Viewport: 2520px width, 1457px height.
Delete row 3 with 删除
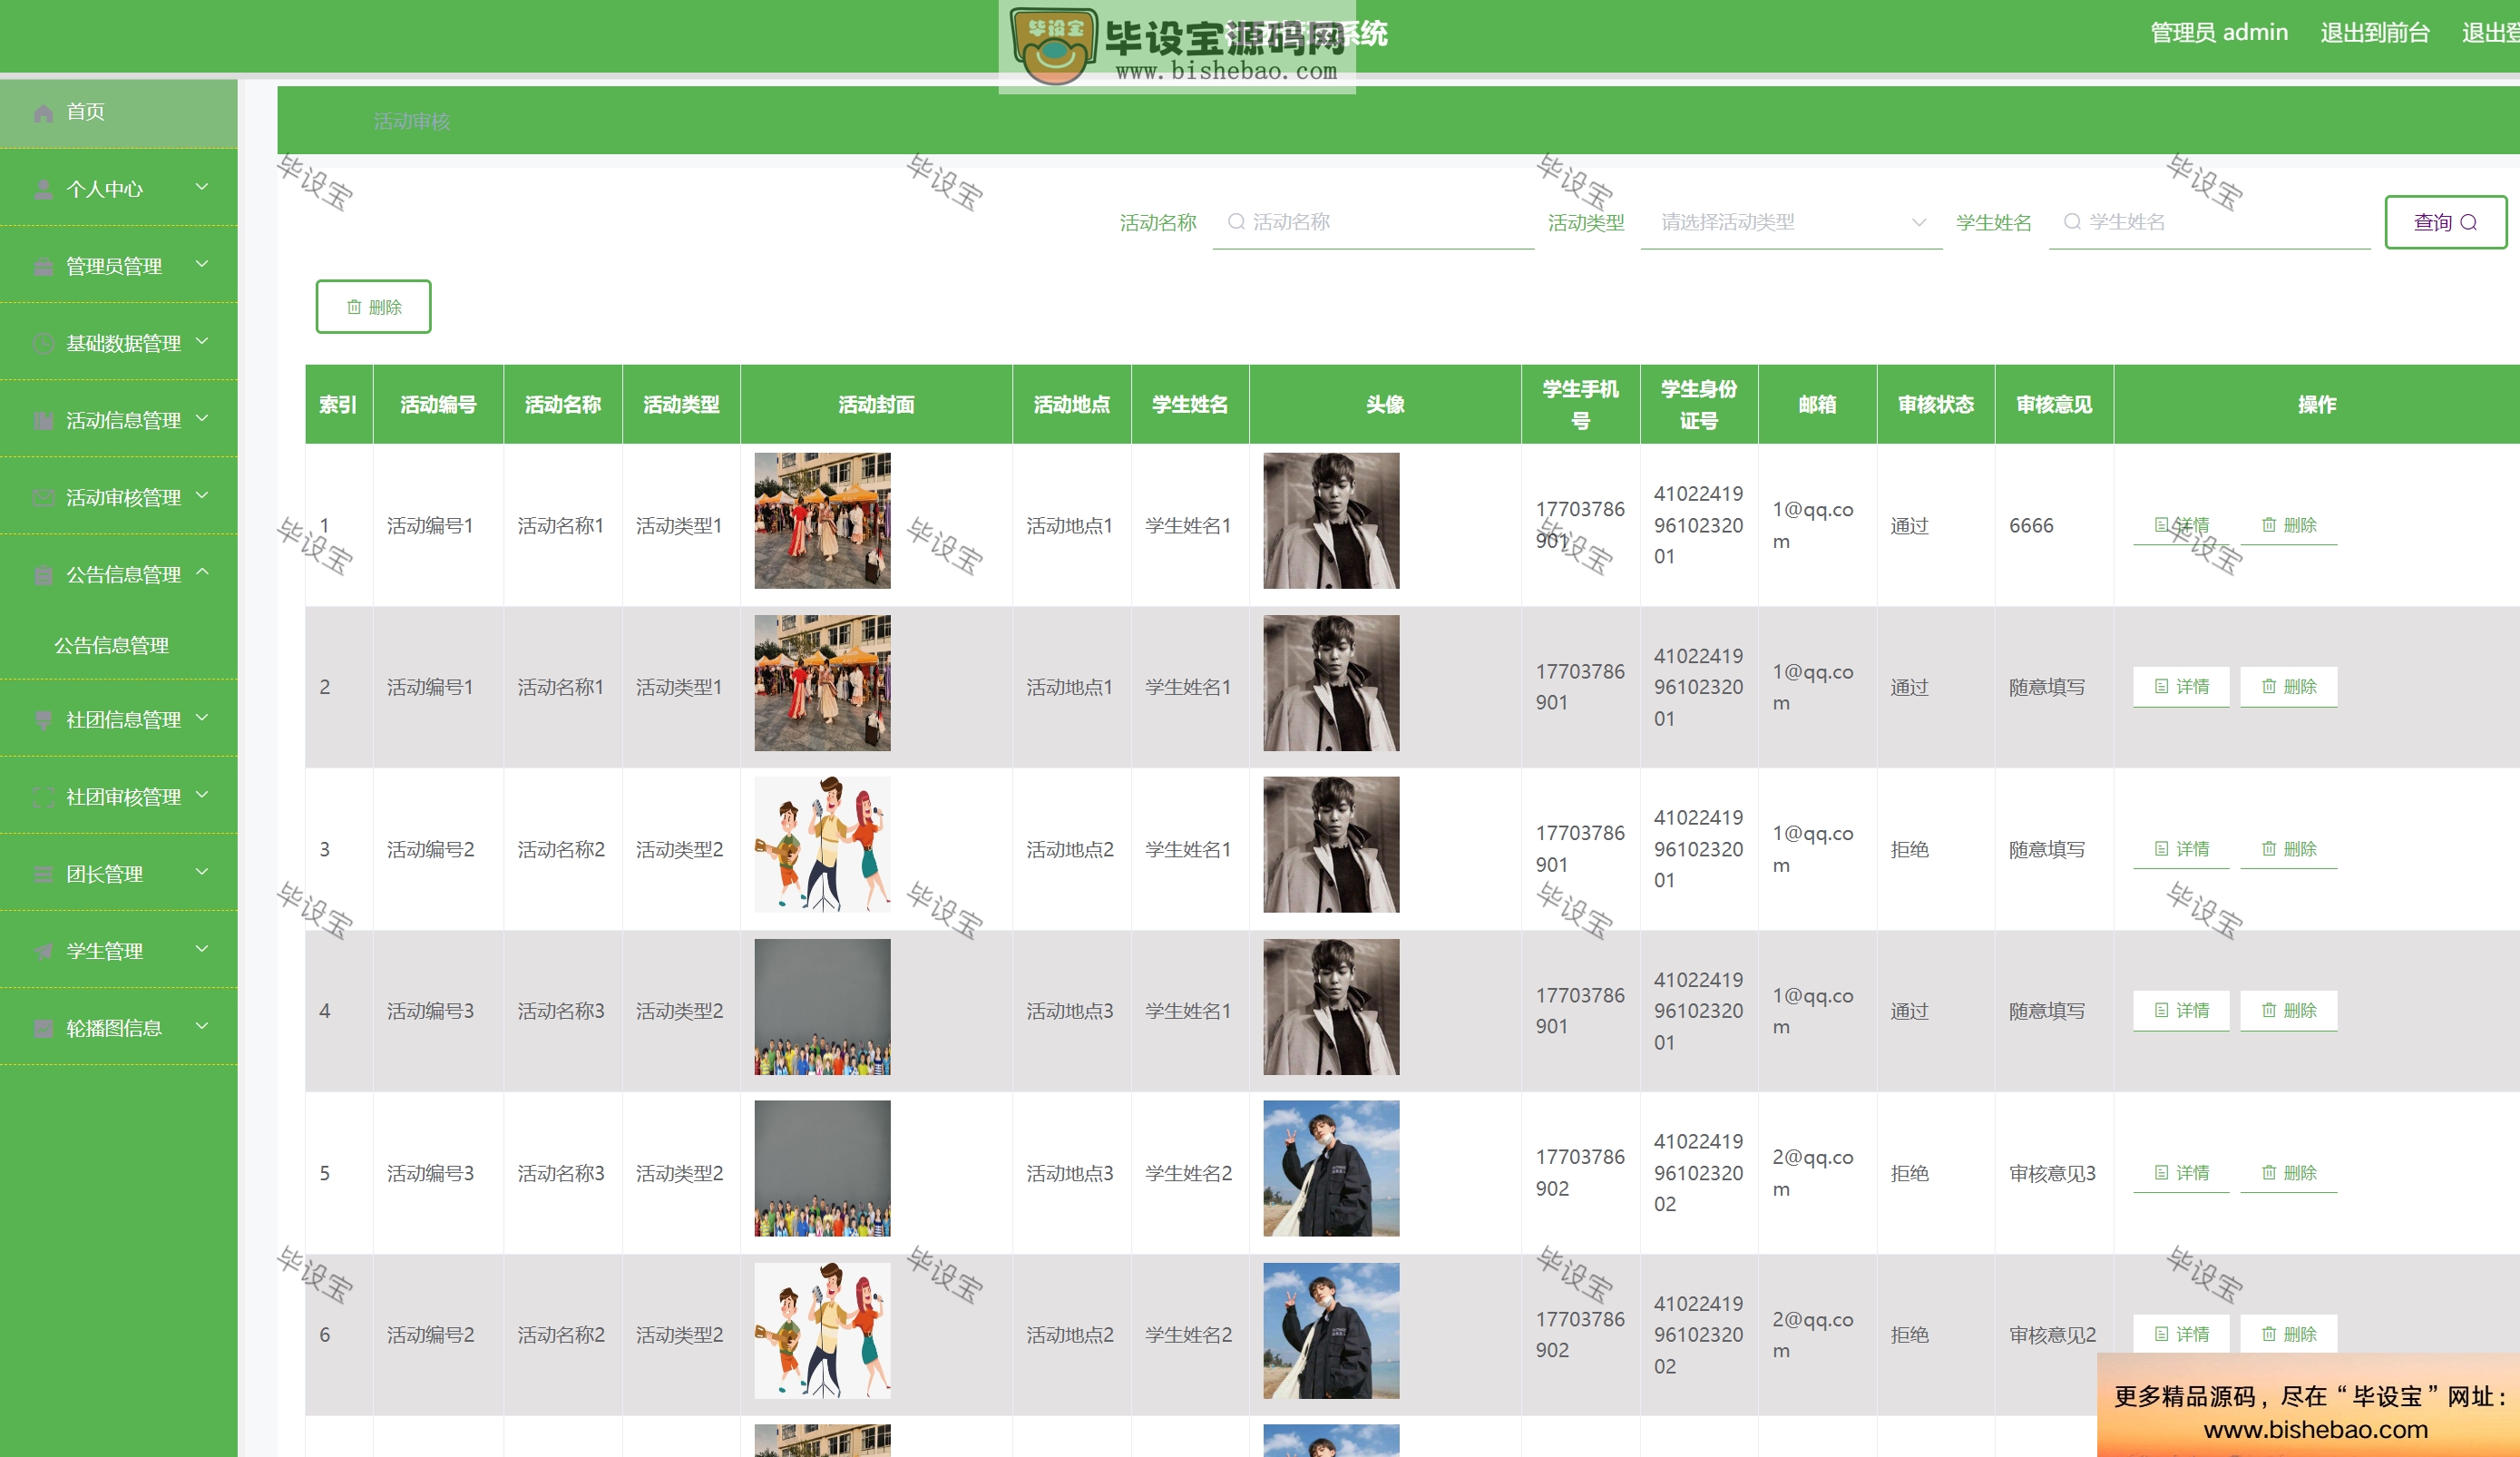(x=2289, y=849)
